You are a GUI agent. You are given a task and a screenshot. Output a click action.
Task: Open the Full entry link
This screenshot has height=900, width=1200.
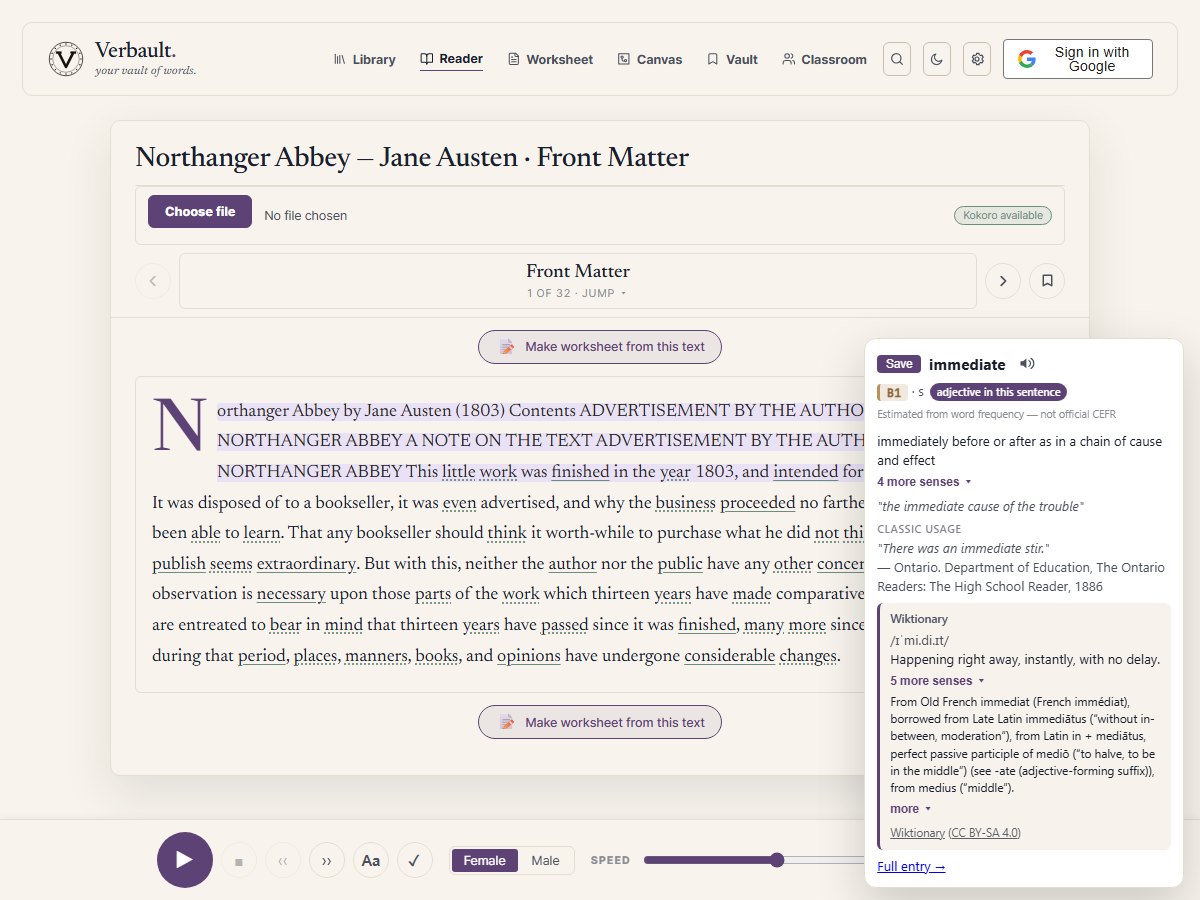coord(911,867)
